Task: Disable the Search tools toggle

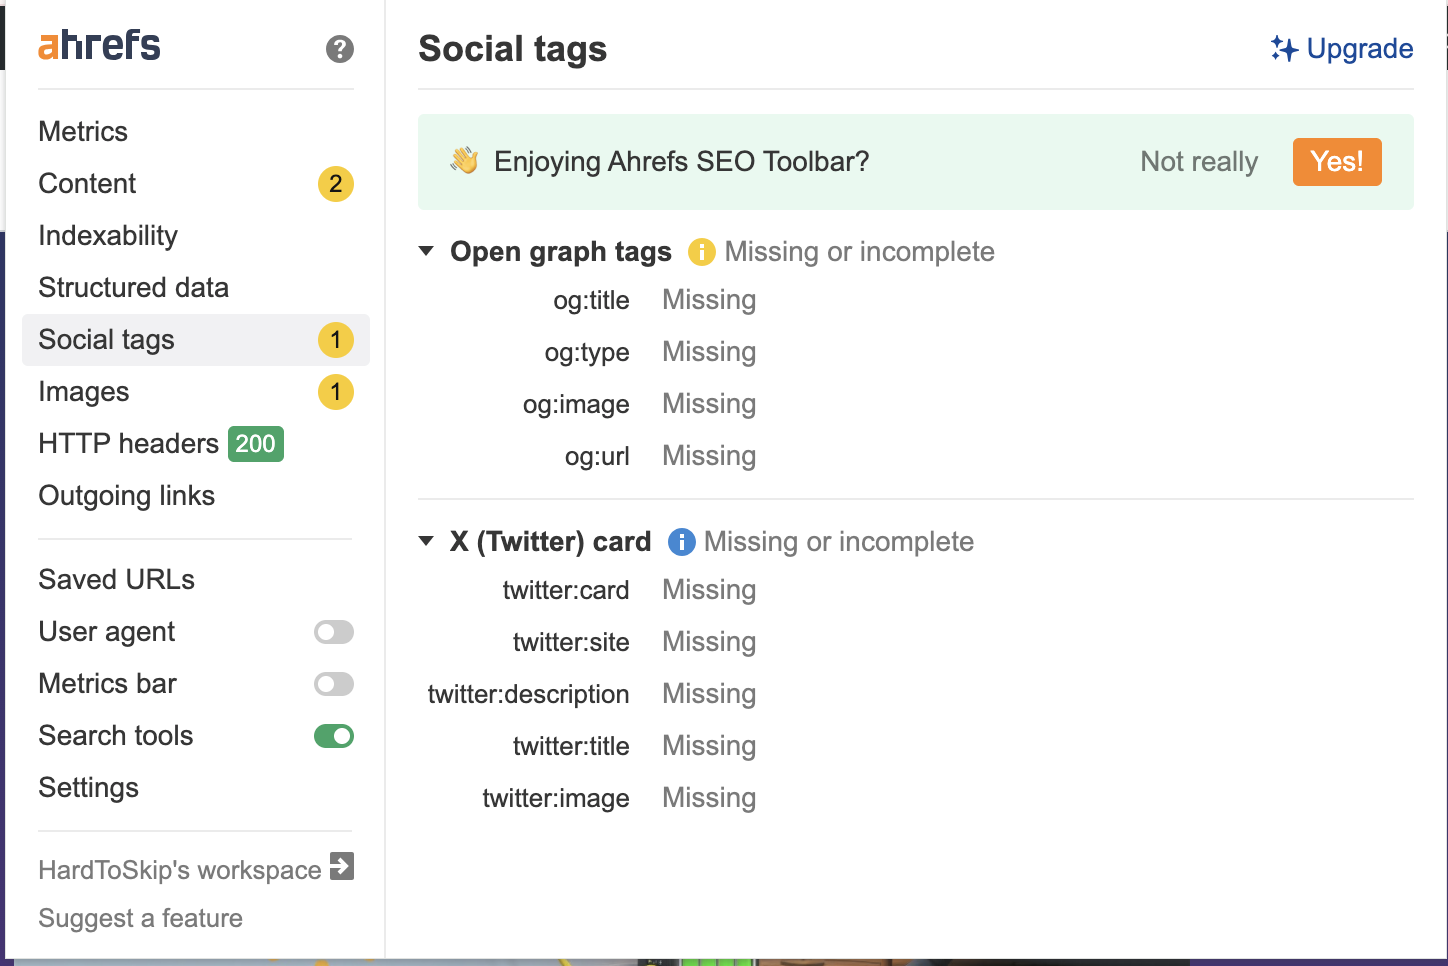Action: [333, 736]
